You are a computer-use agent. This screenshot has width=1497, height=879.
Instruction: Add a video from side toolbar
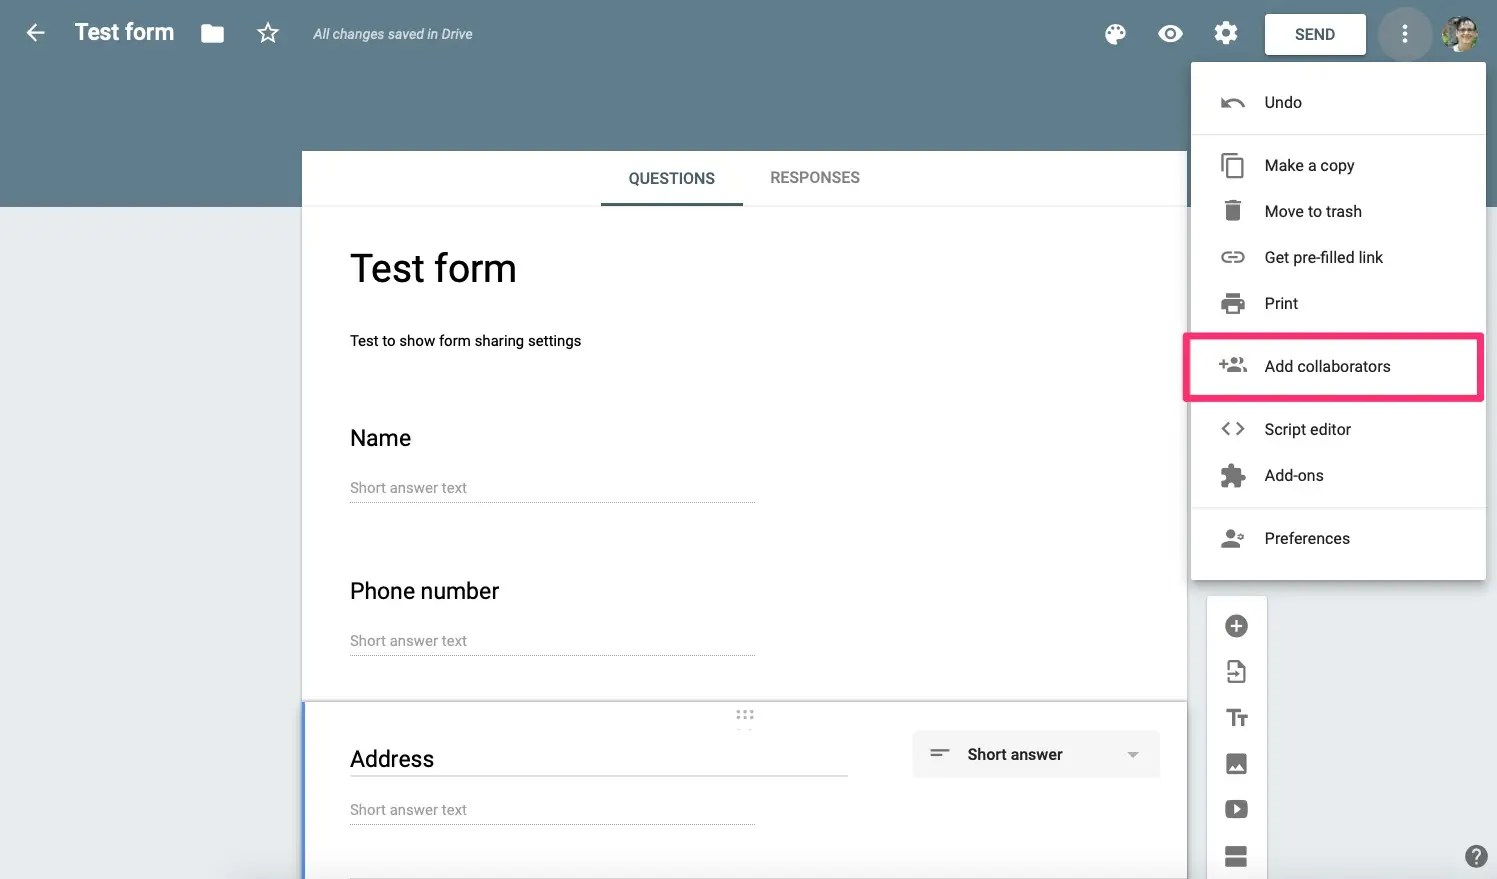pyautogui.click(x=1236, y=809)
